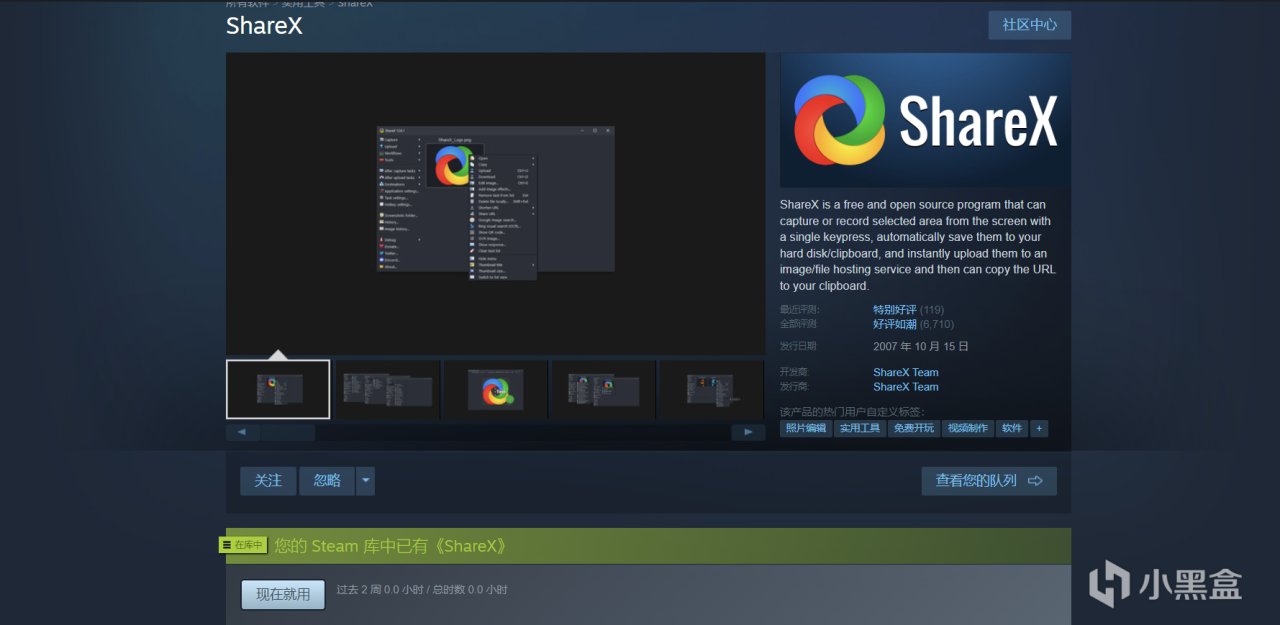
Task: Ignore this product with the 忽略 button
Action: point(327,481)
